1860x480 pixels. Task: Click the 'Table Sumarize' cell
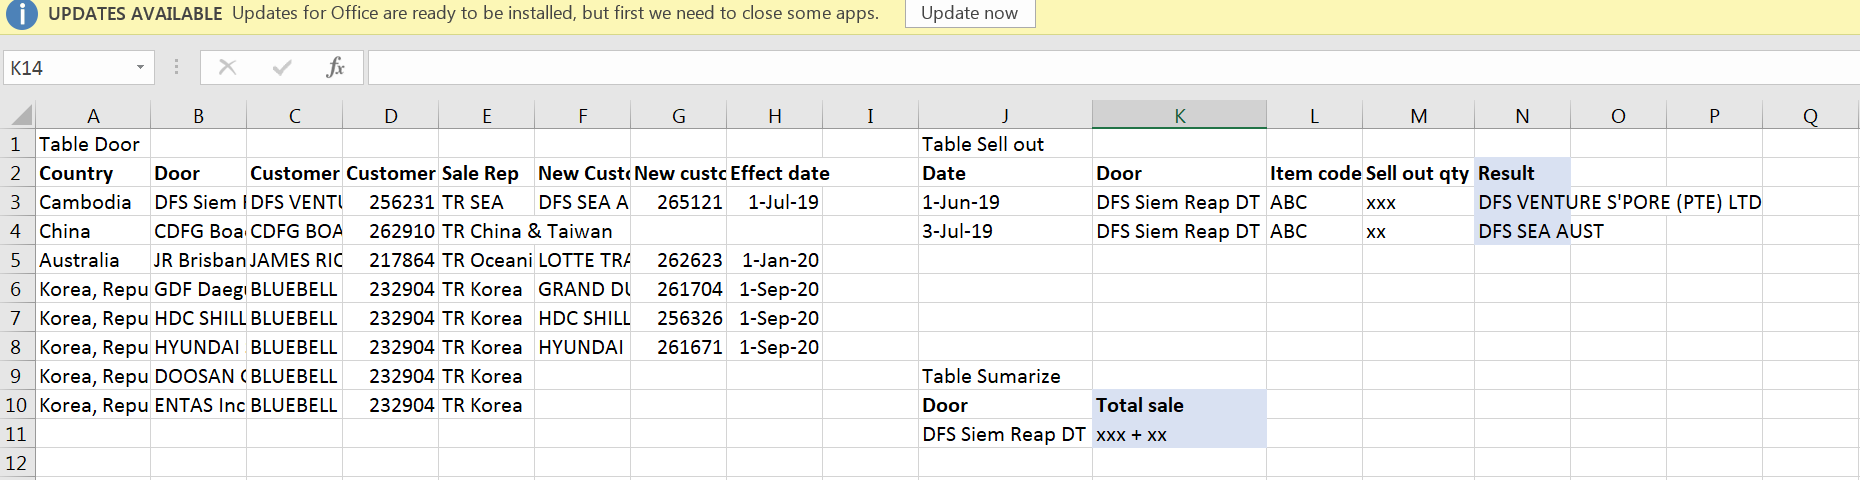tap(1005, 376)
